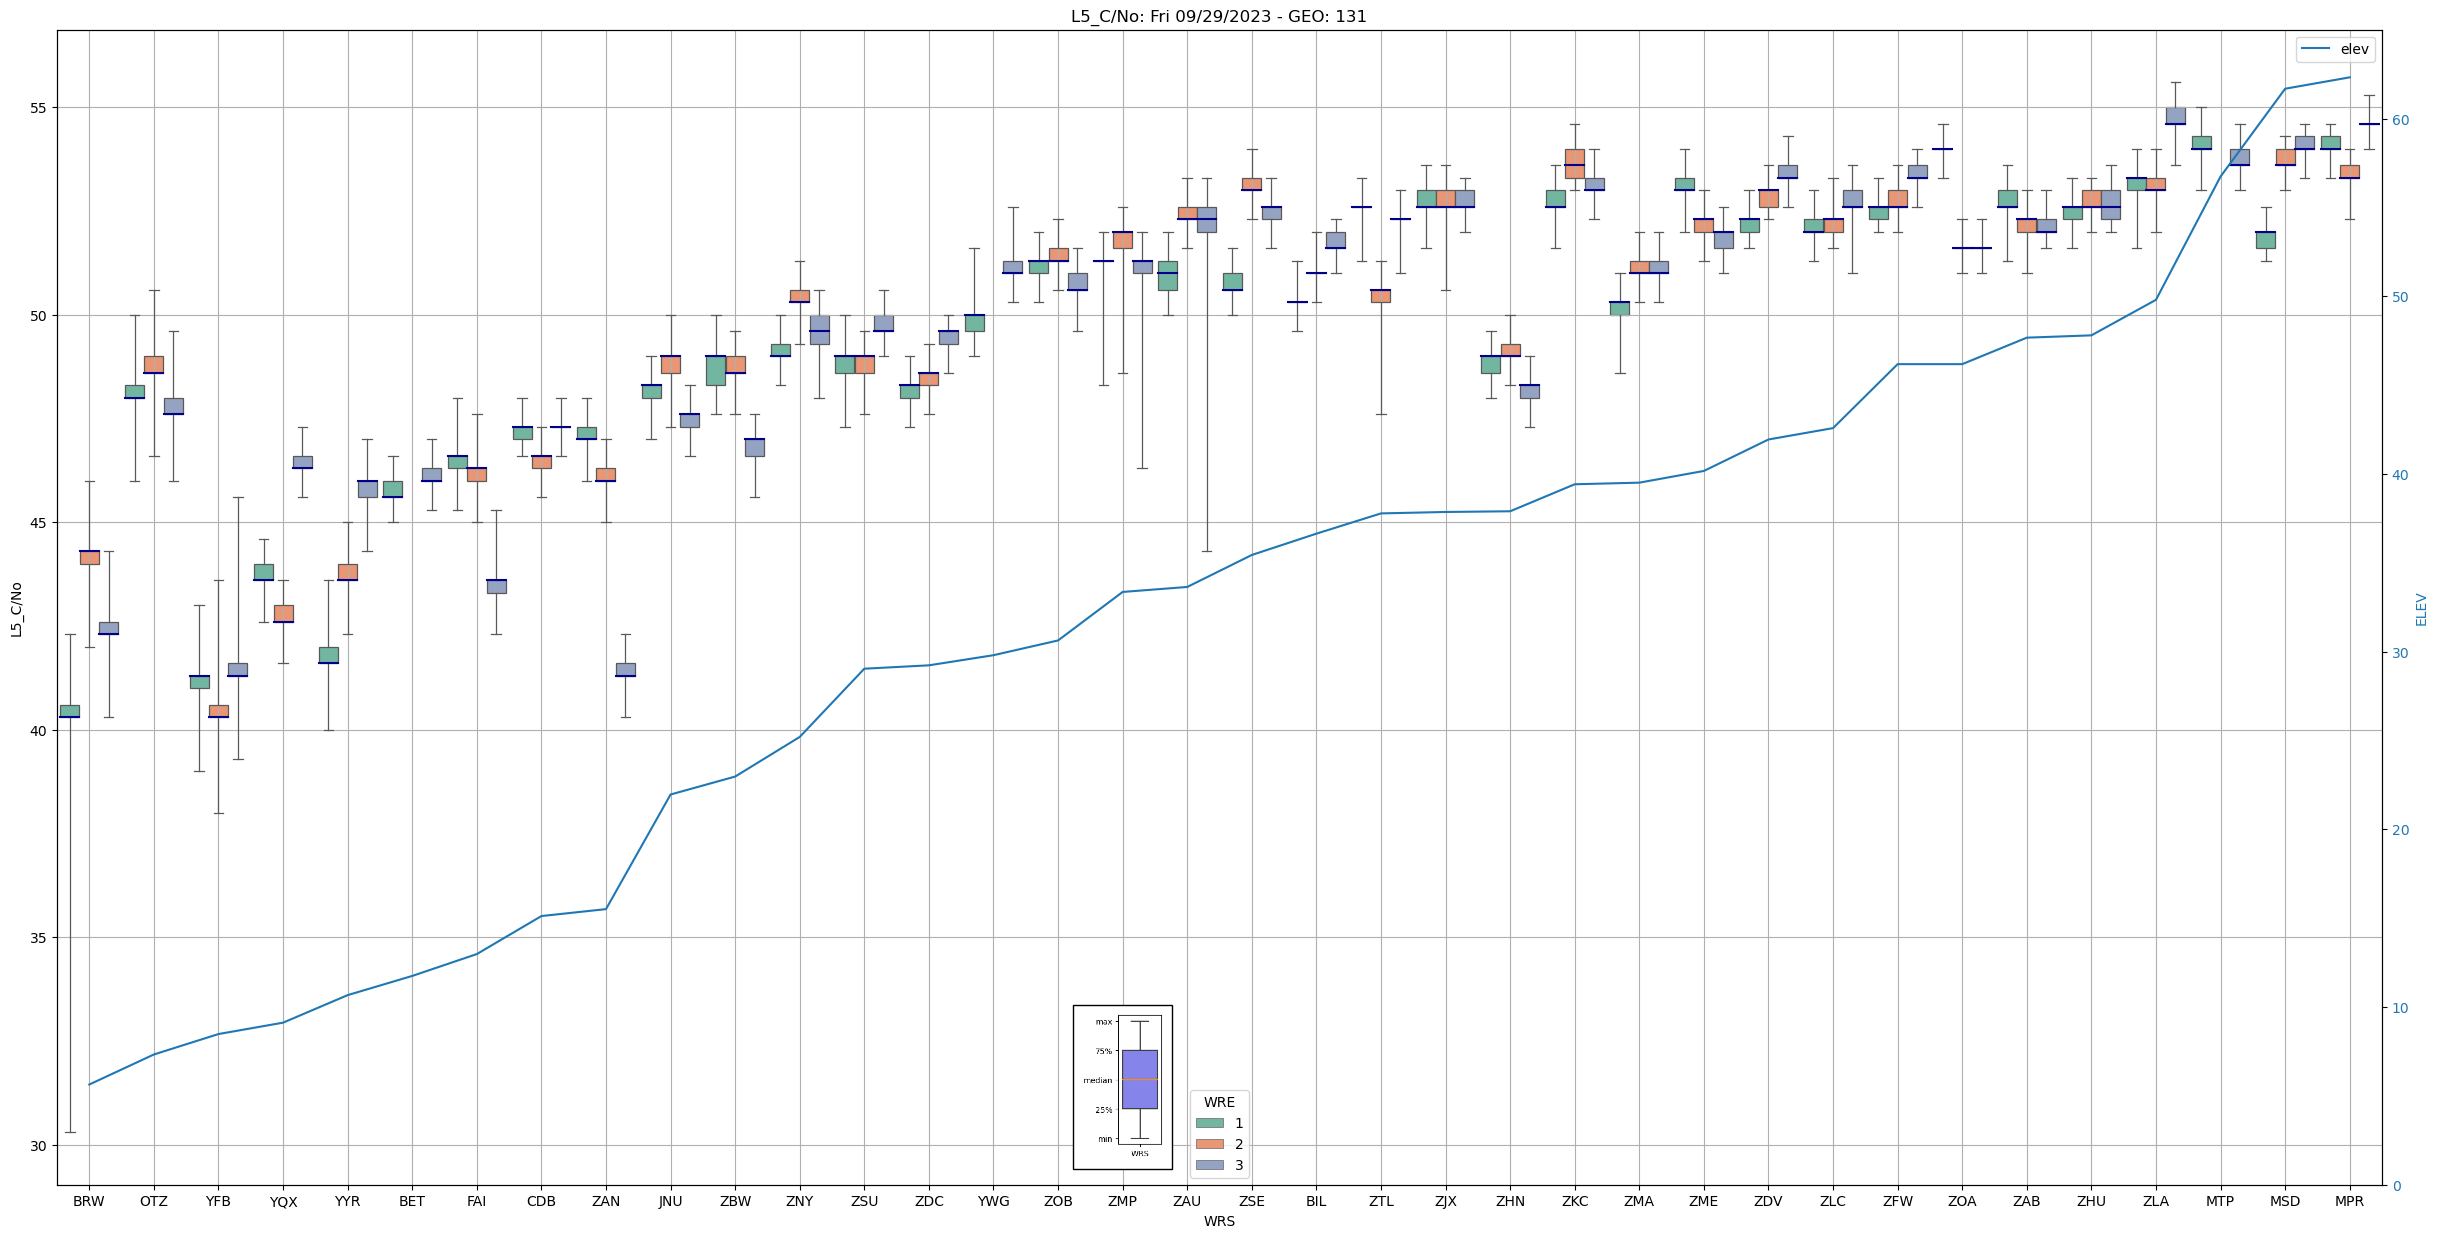Click the x-axis label 'ZAU'
The image size is (2439, 1238).
1187,1201
